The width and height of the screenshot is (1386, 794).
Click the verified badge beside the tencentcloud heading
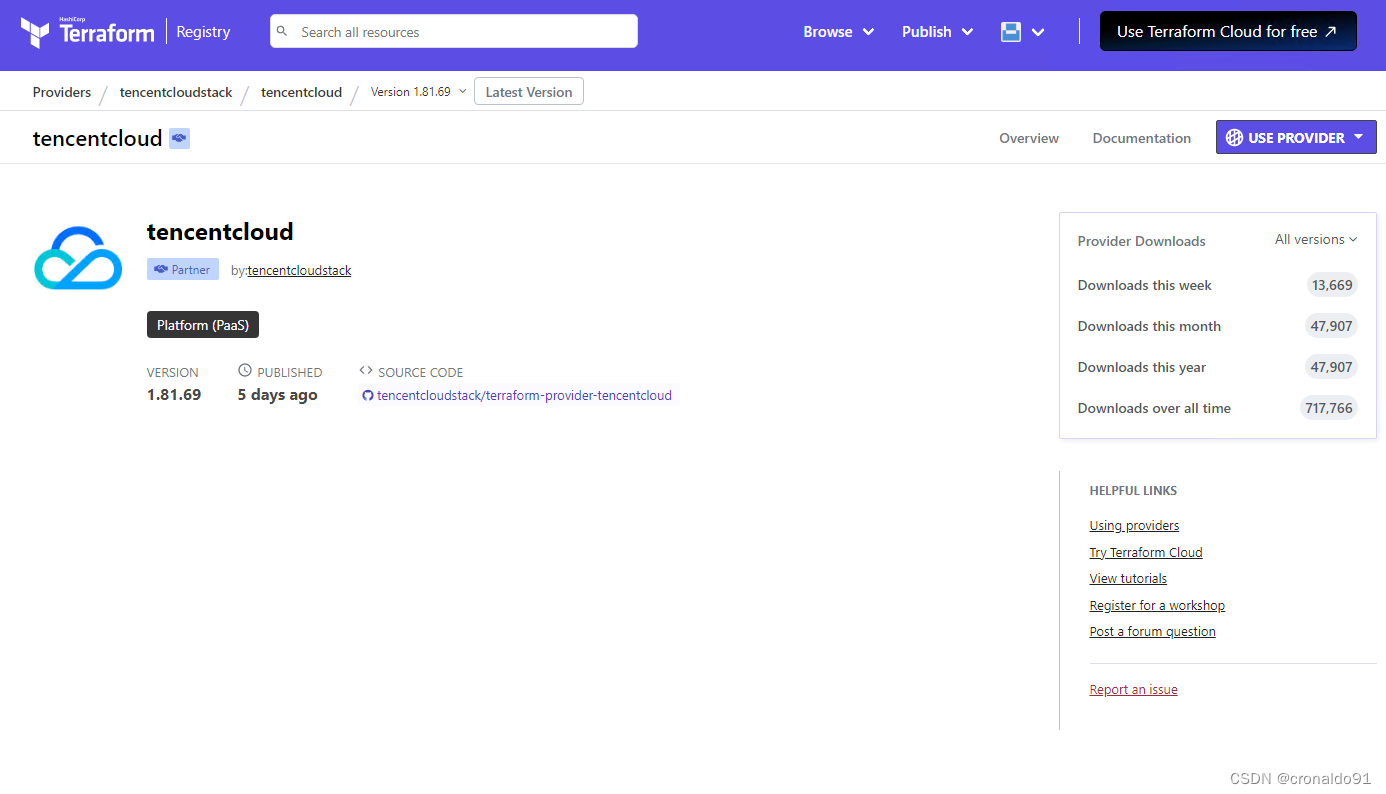click(x=178, y=137)
